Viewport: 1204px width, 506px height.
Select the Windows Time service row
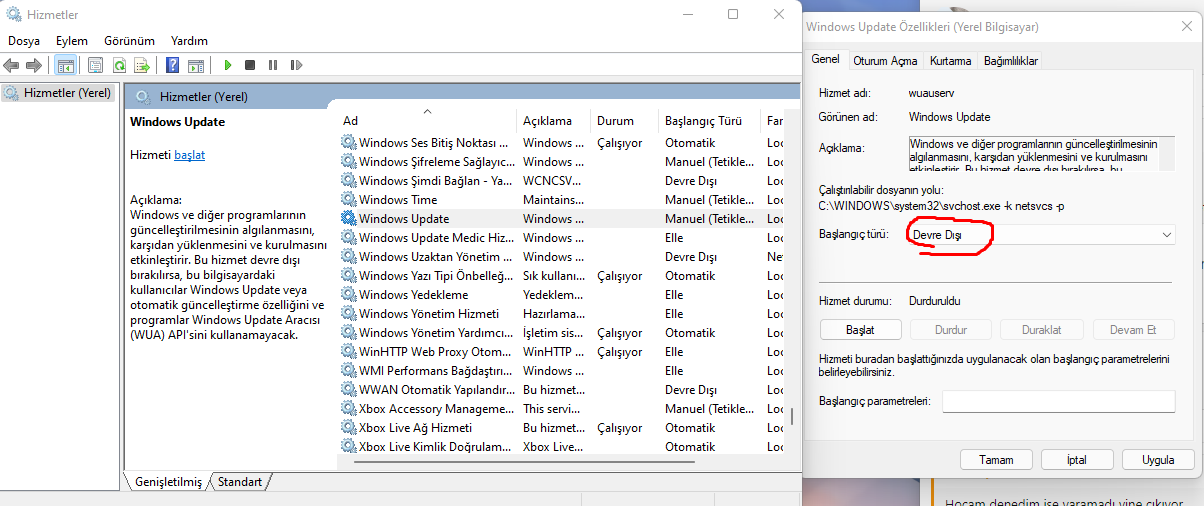560,199
